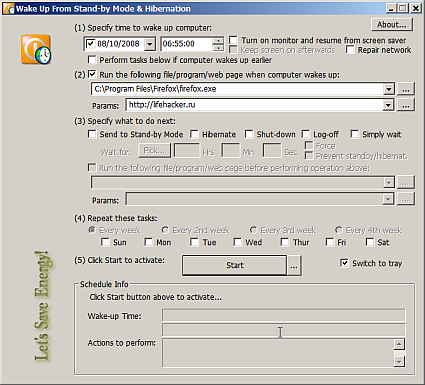425x385 pixels.
Task: Check the Simply wait option
Action: (x=355, y=134)
